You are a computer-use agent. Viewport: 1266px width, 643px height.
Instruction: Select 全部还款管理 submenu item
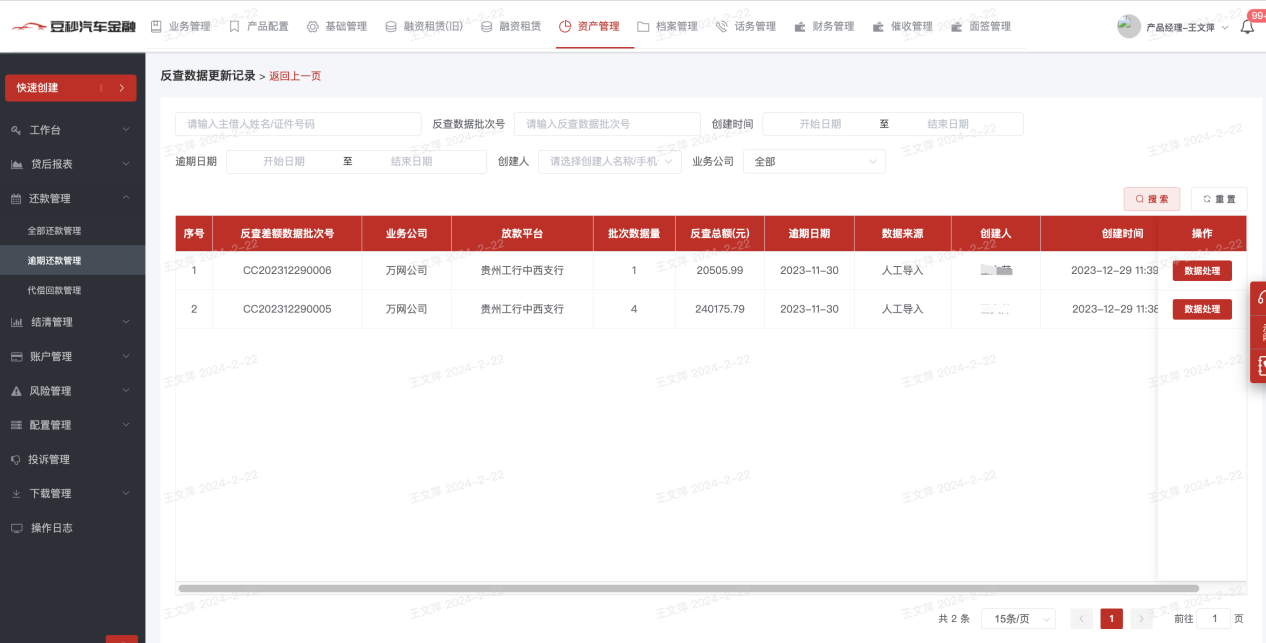54,230
